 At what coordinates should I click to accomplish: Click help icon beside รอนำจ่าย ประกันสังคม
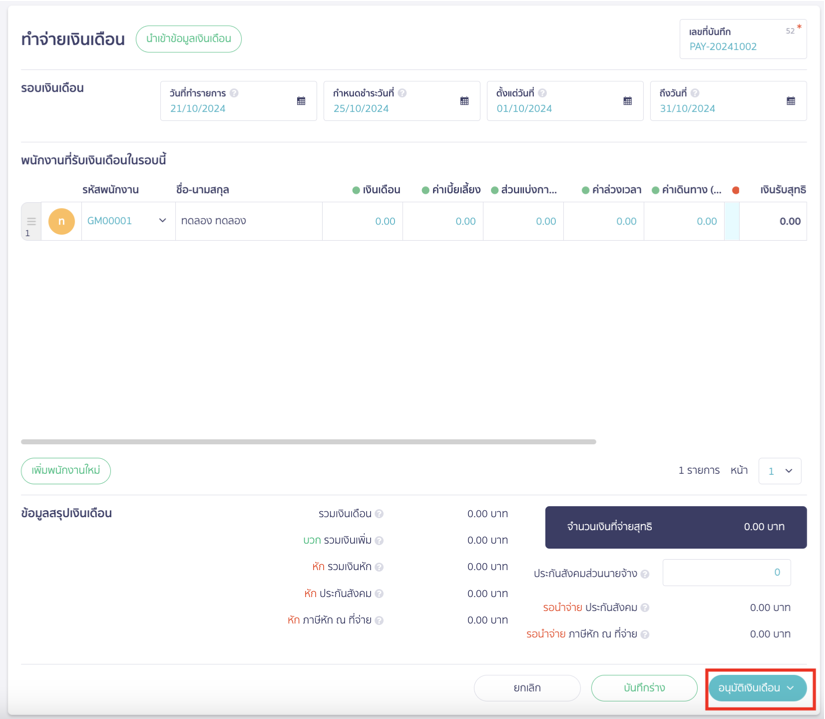(645, 608)
